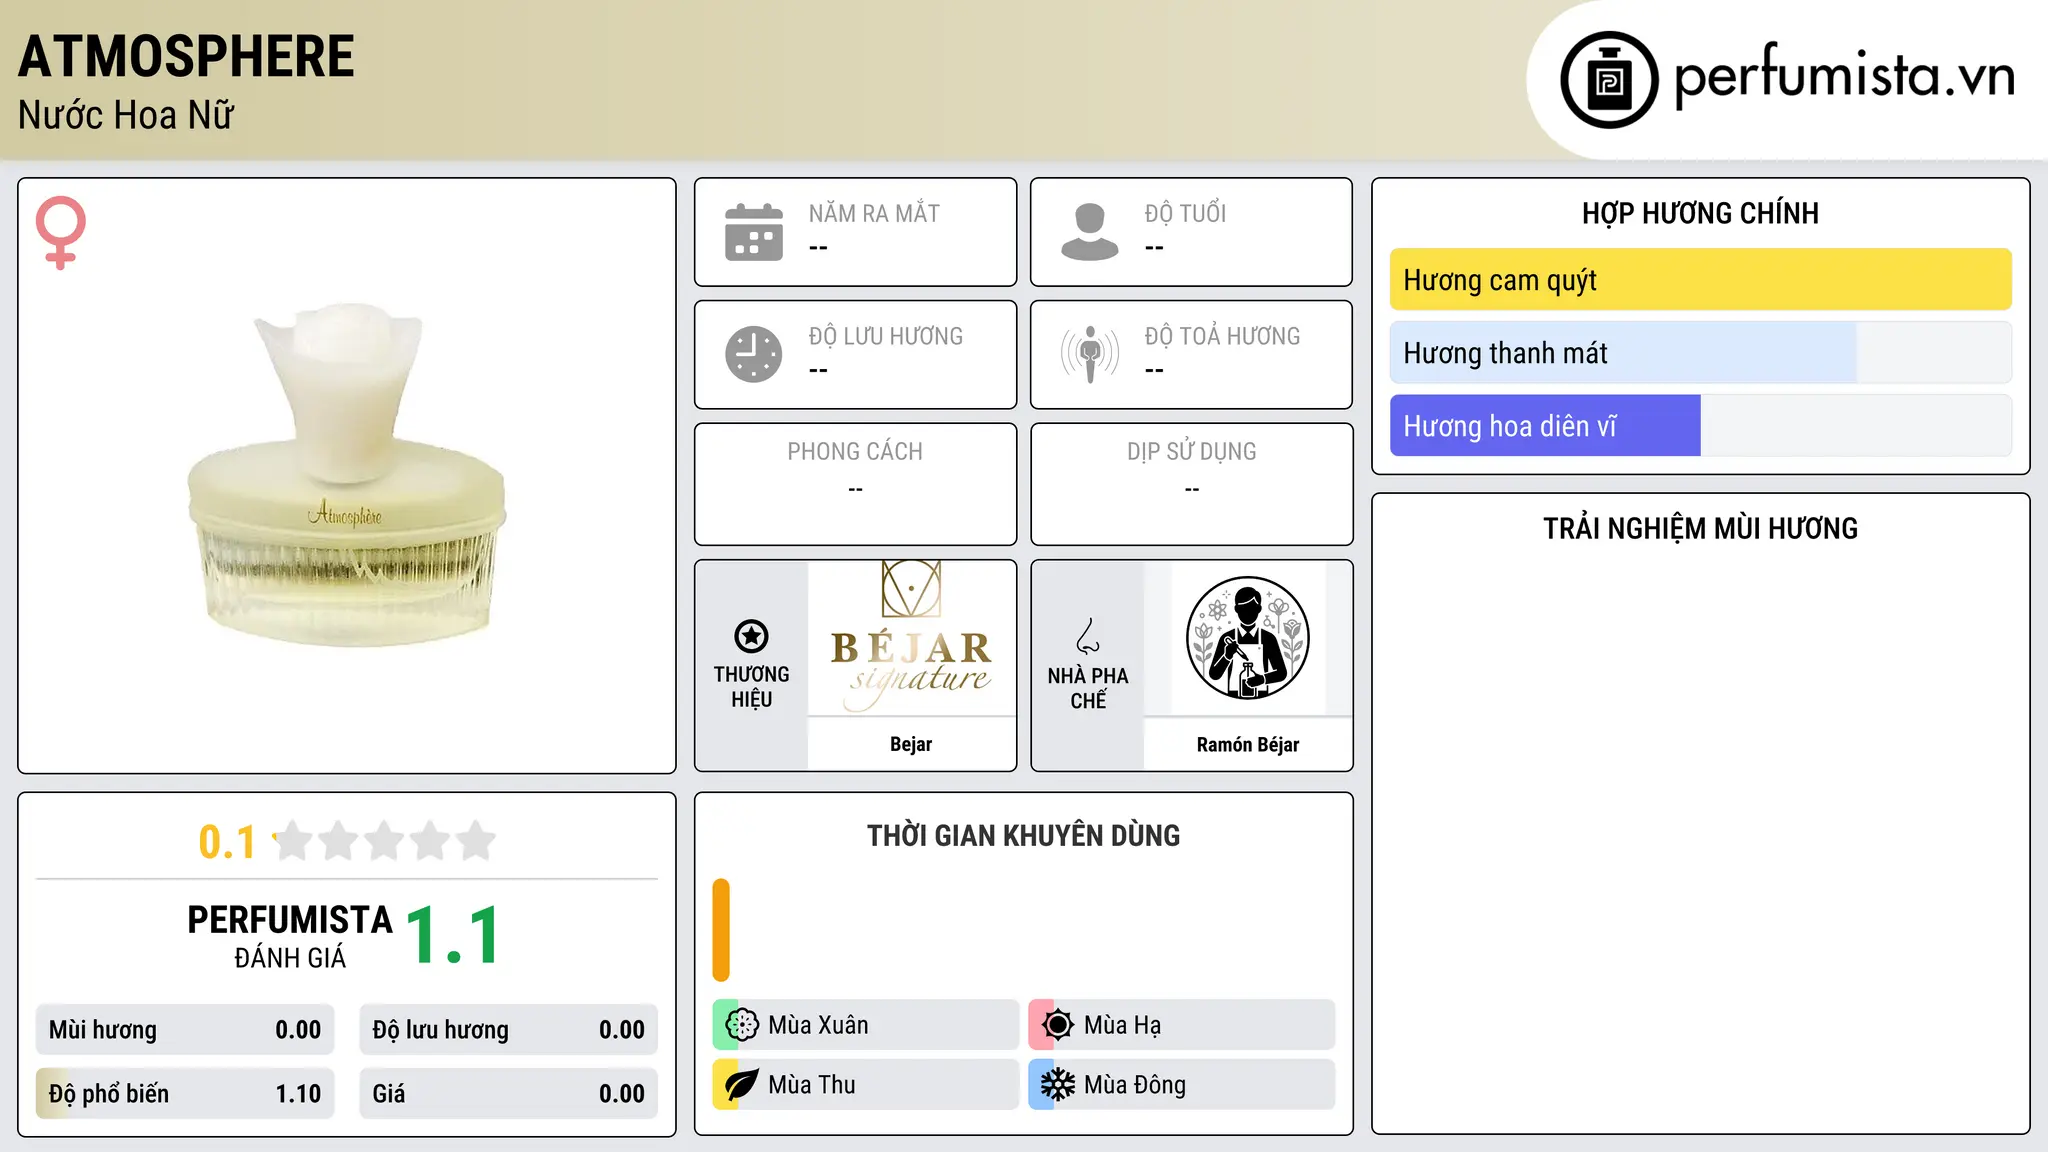The image size is (2048, 1152).
Task: Click the NHÀ PHA CHẾ label
Action: click(x=1088, y=688)
